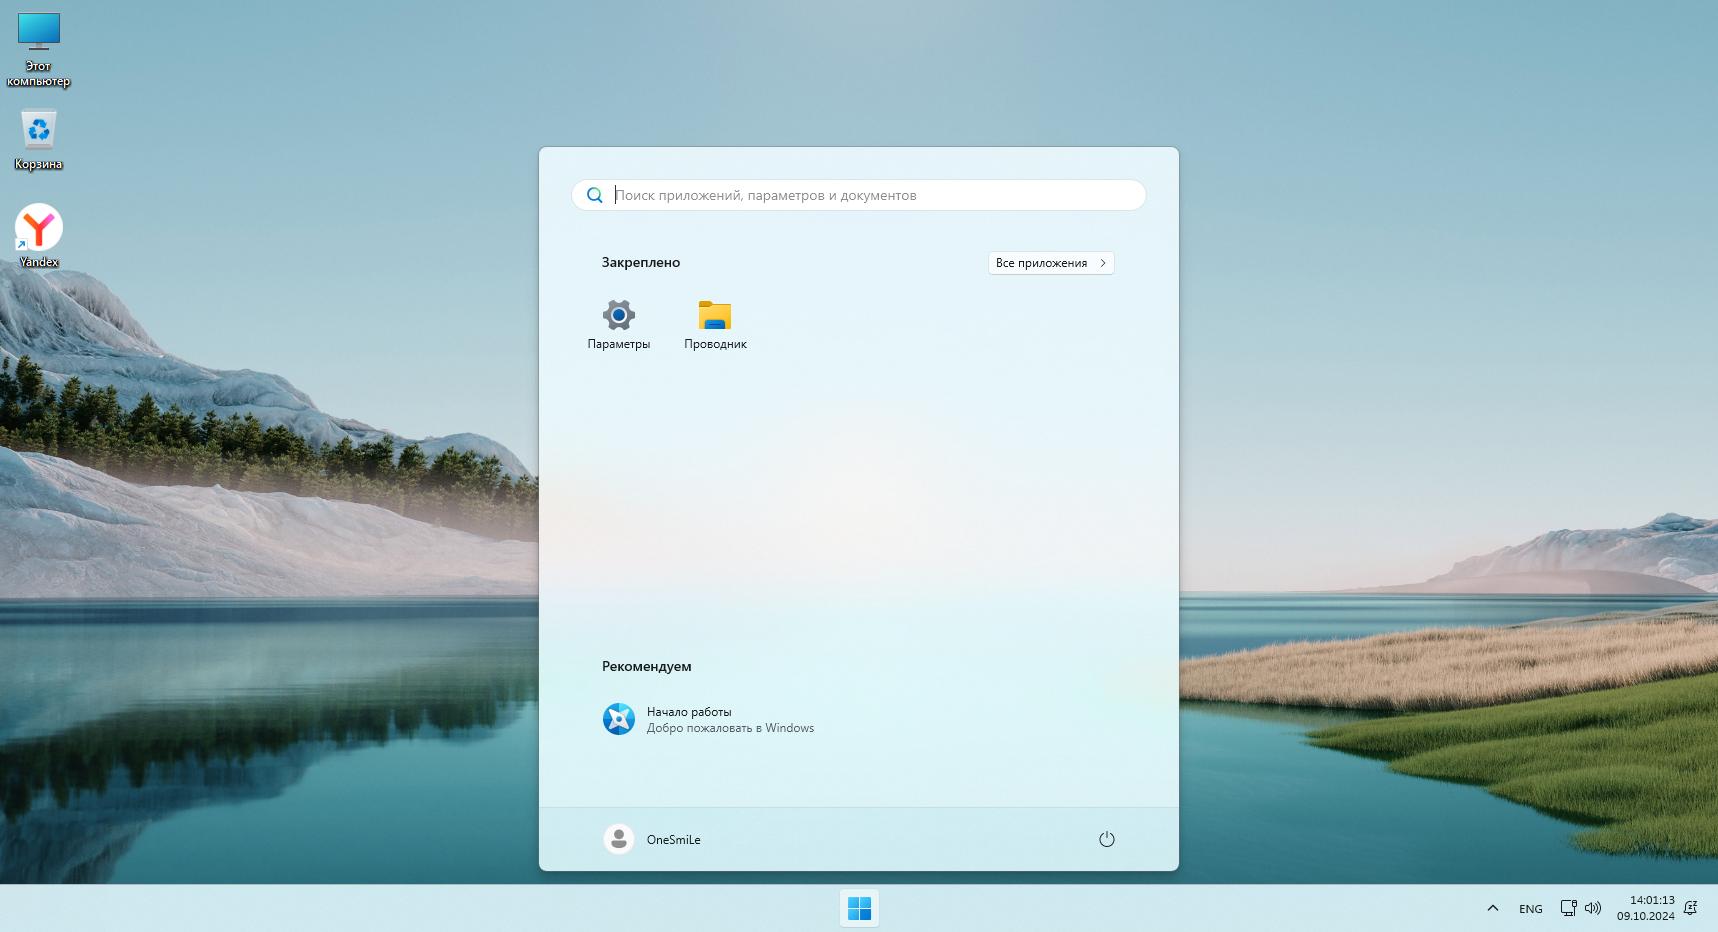Open the notifications bell icon
This screenshot has height=932, width=1718.
pyautogui.click(x=1691, y=908)
